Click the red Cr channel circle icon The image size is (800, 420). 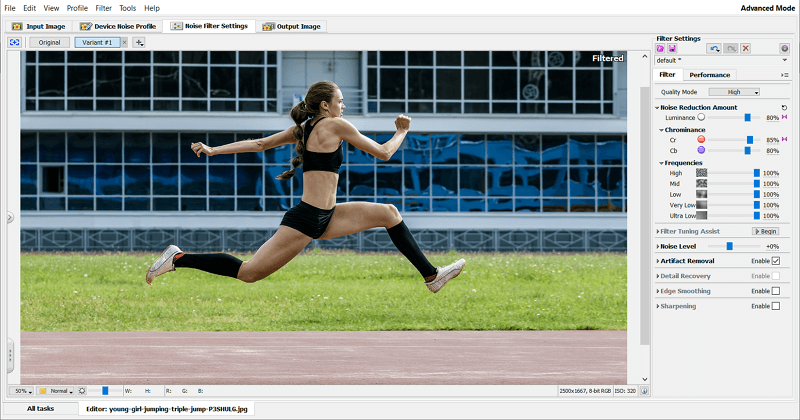click(x=701, y=139)
